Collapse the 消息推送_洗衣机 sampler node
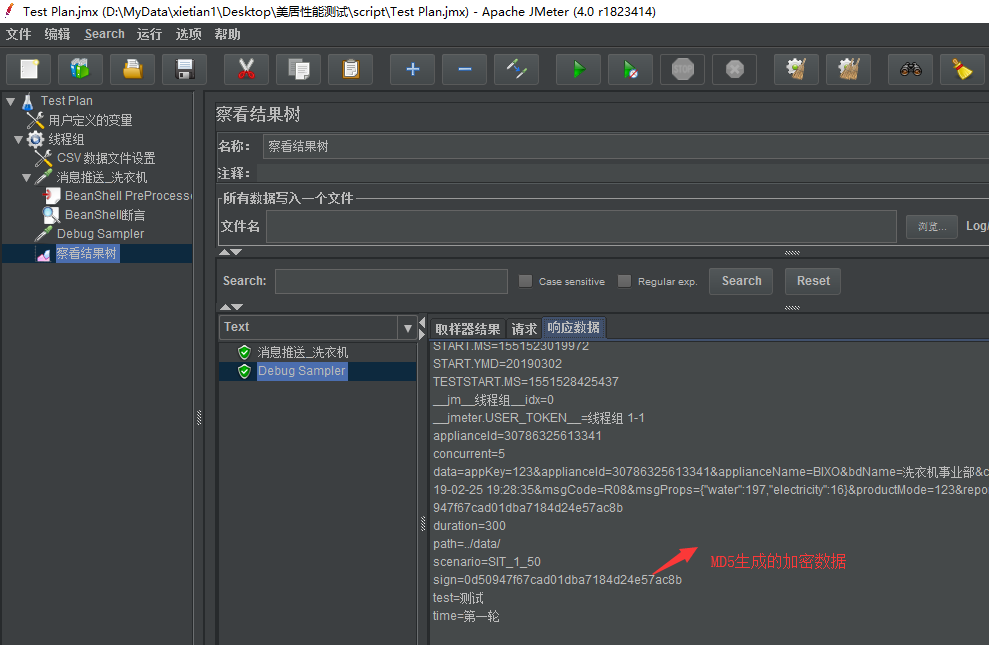Viewport: 989px width, 645px height. click(x=26, y=178)
